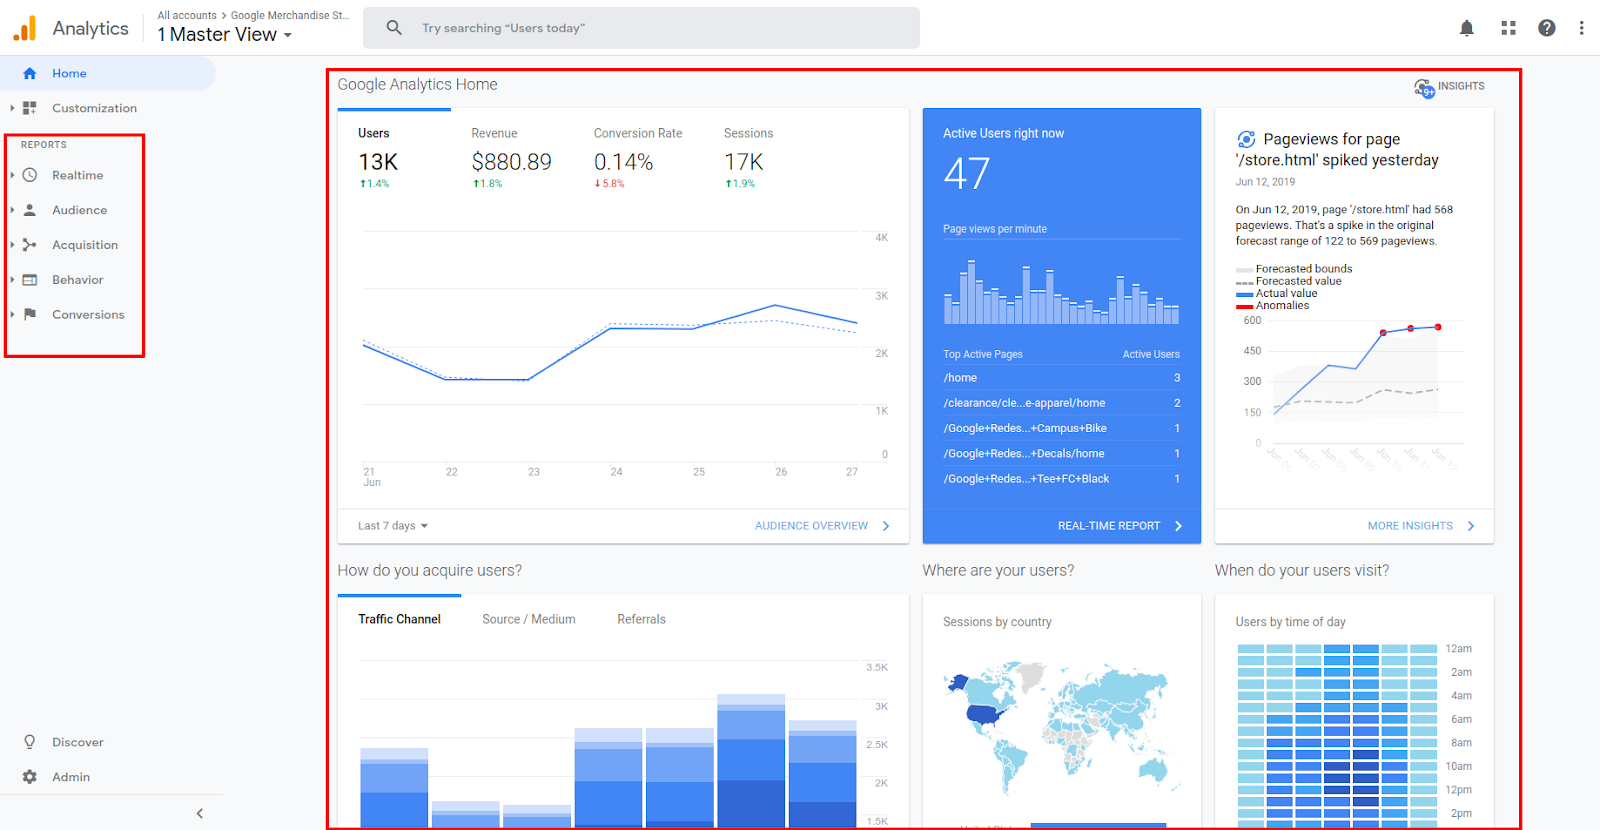Open the Last 7 days date dropdown

pos(393,526)
